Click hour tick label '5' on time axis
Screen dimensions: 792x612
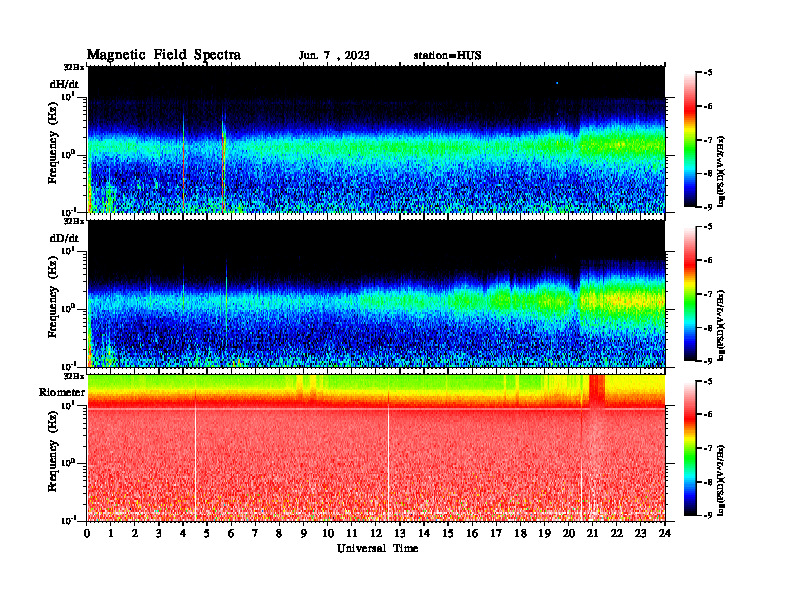click(x=207, y=533)
